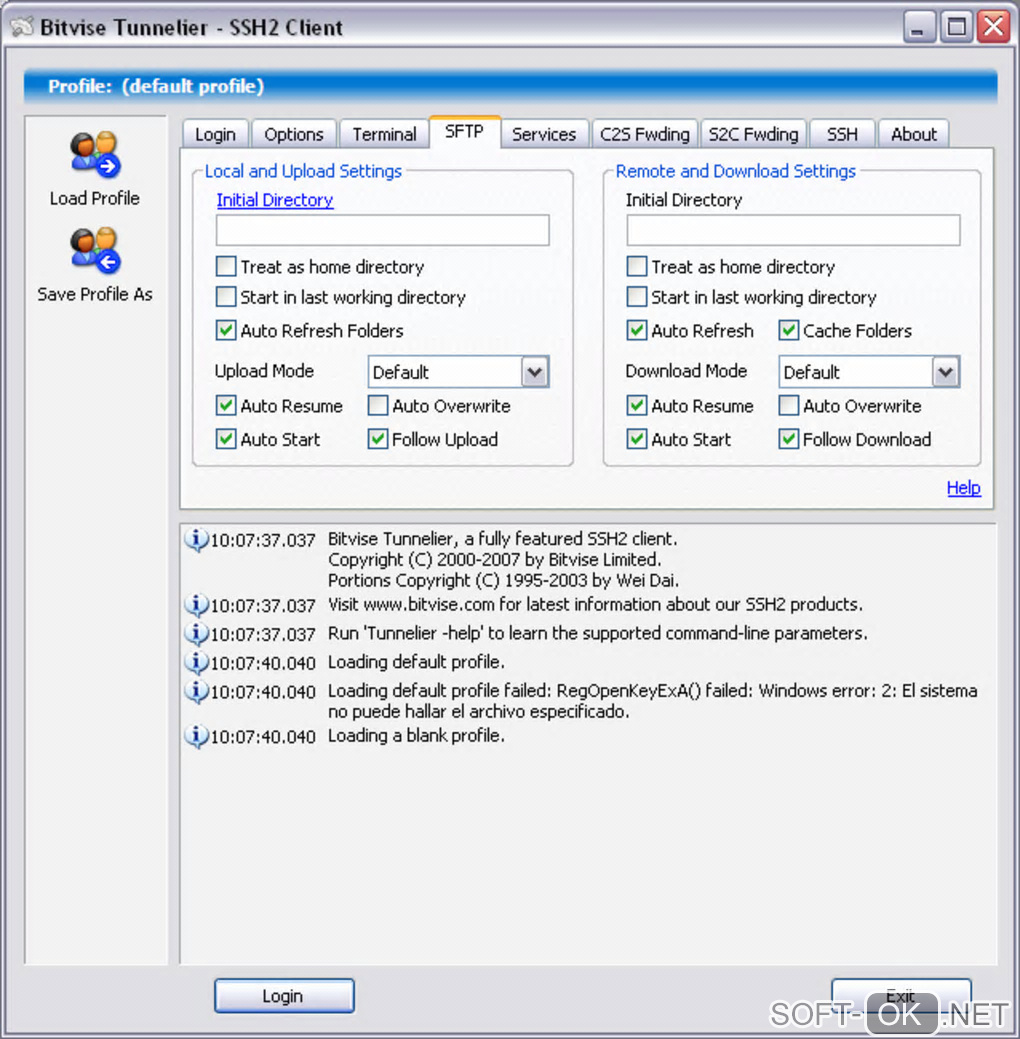Enable local Start in last working directory
The height and width of the screenshot is (1039, 1020).
(226, 296)
